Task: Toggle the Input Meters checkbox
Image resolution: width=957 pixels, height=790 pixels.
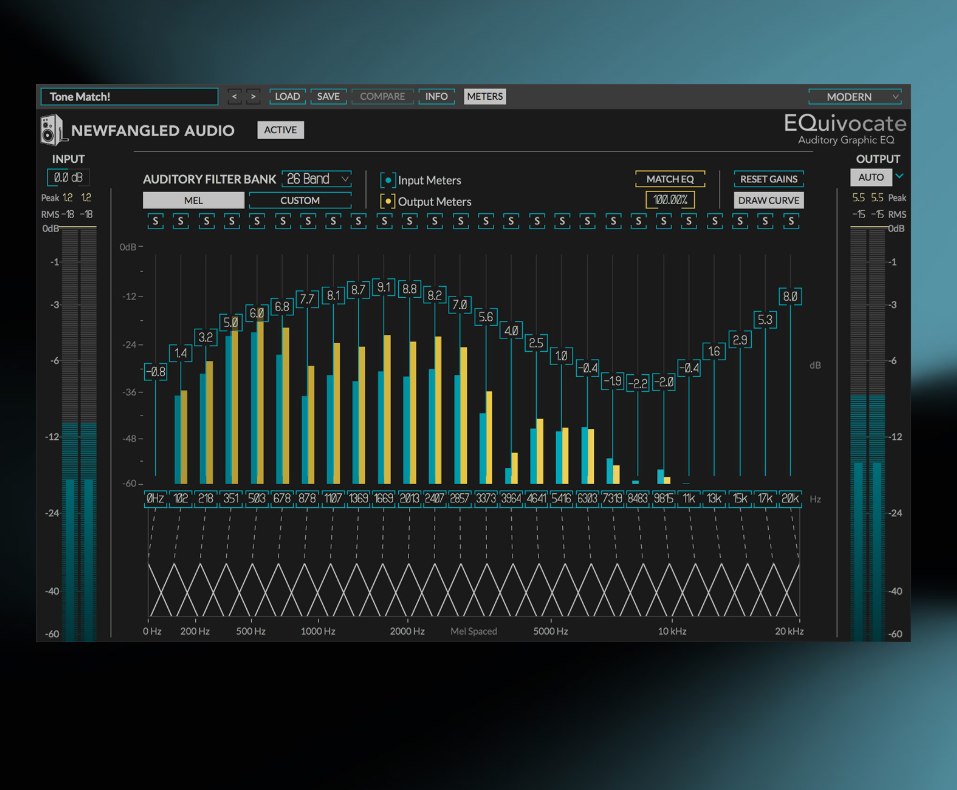Action: tap(388, 180)
